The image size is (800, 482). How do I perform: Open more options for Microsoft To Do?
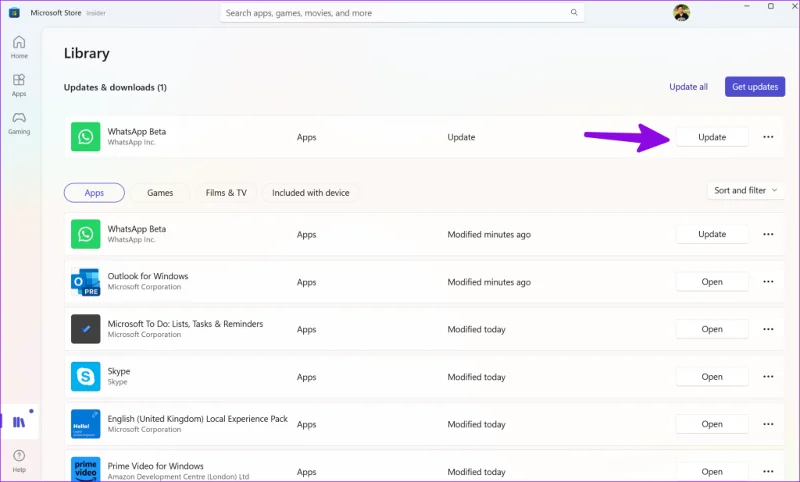click(768, 329)
